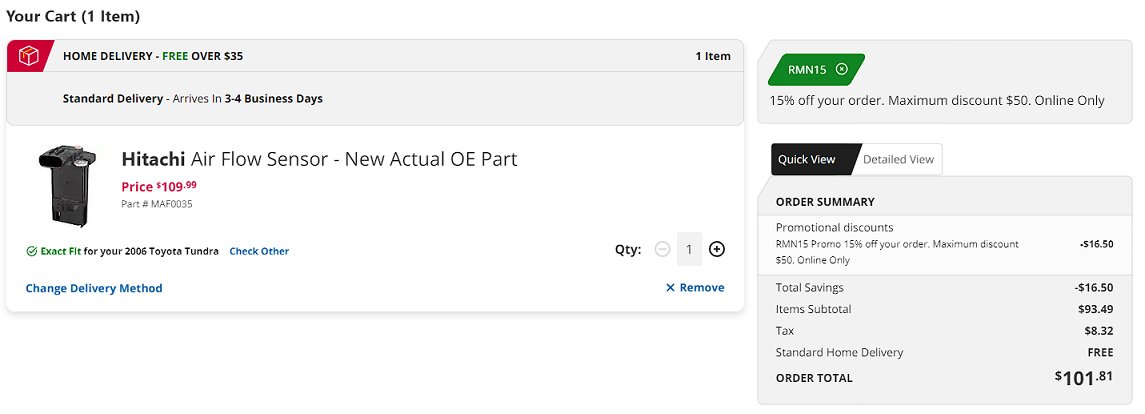Click the red home delivery box icon
The height and width of the screenshot is (414, 1145).
[29, 56]
